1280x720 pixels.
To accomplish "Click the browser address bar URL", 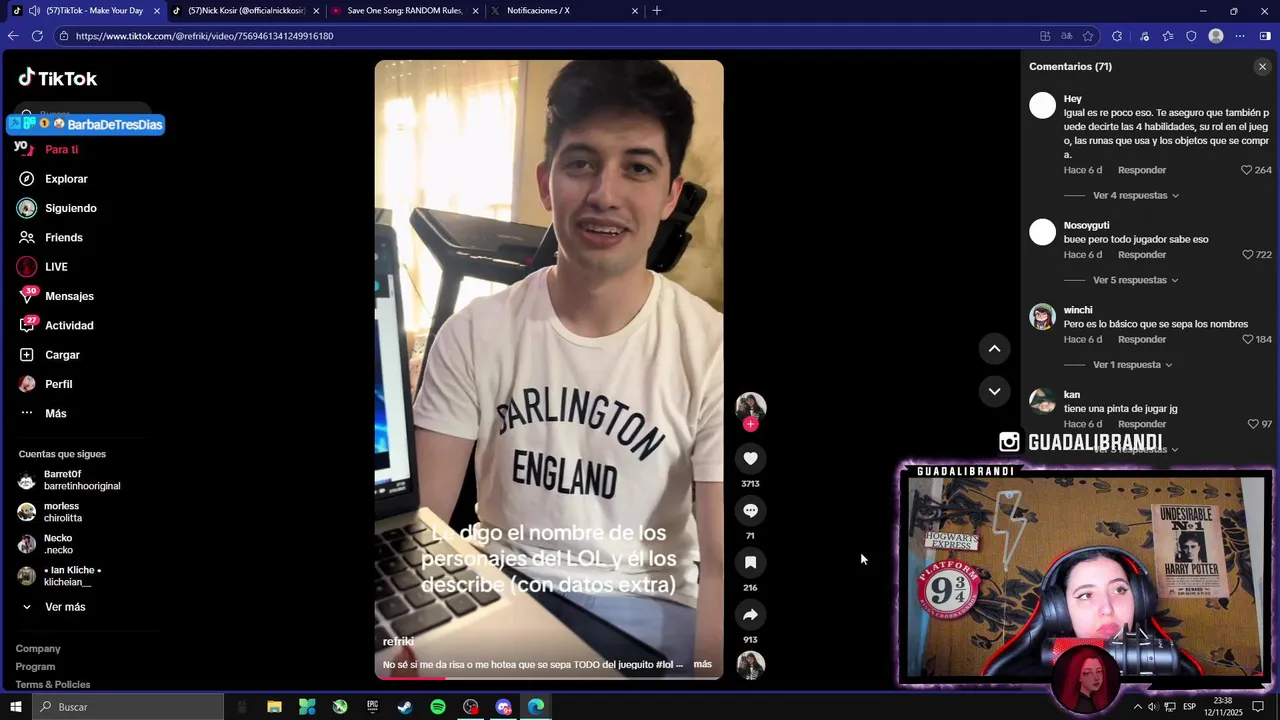I will (204, 36).
